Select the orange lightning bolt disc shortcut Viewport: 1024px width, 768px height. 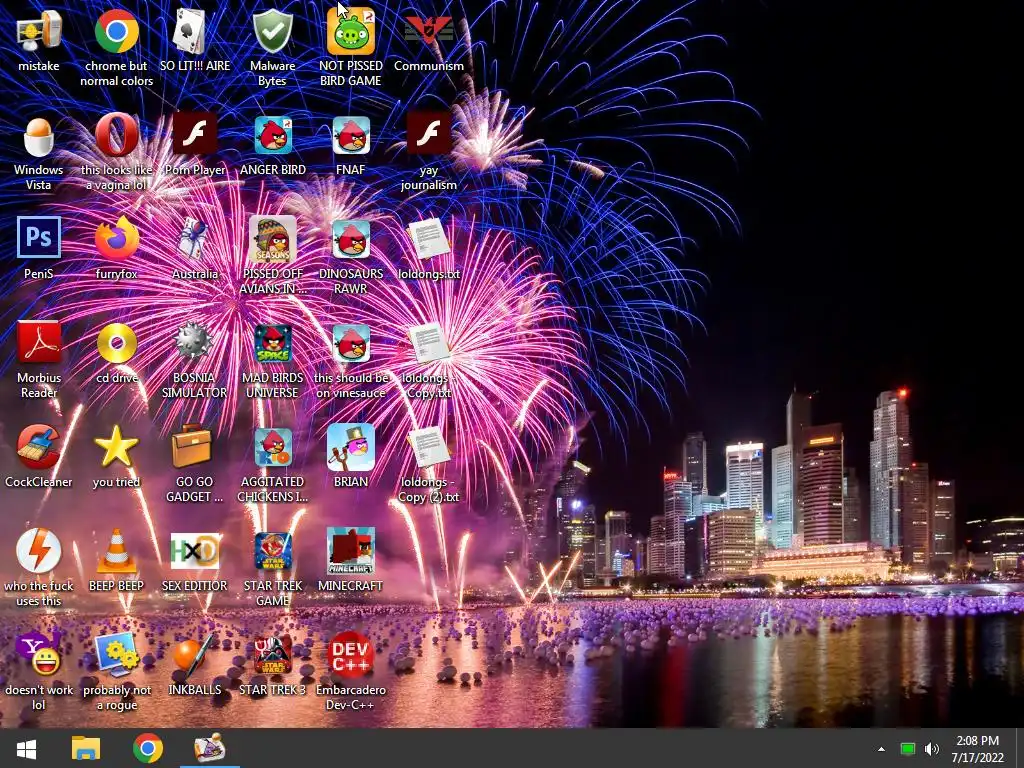point(39,551)
